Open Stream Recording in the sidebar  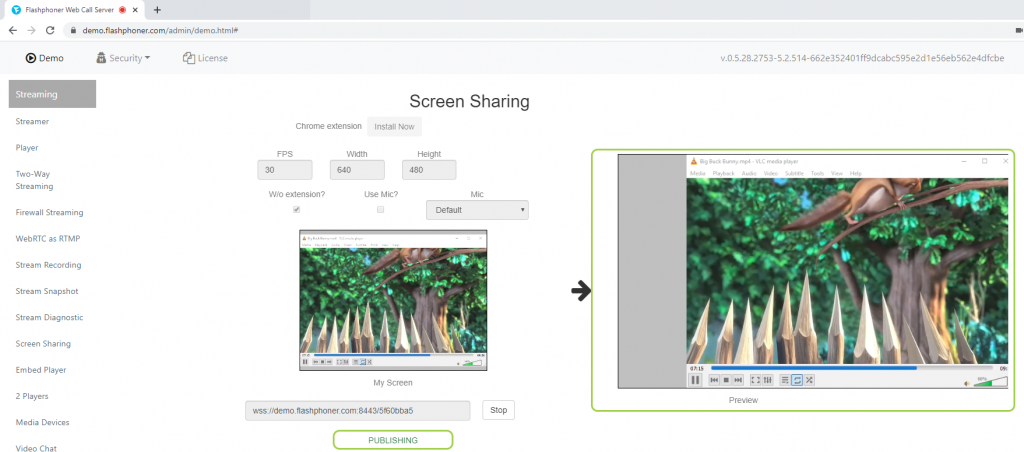[x=48, y=265]
